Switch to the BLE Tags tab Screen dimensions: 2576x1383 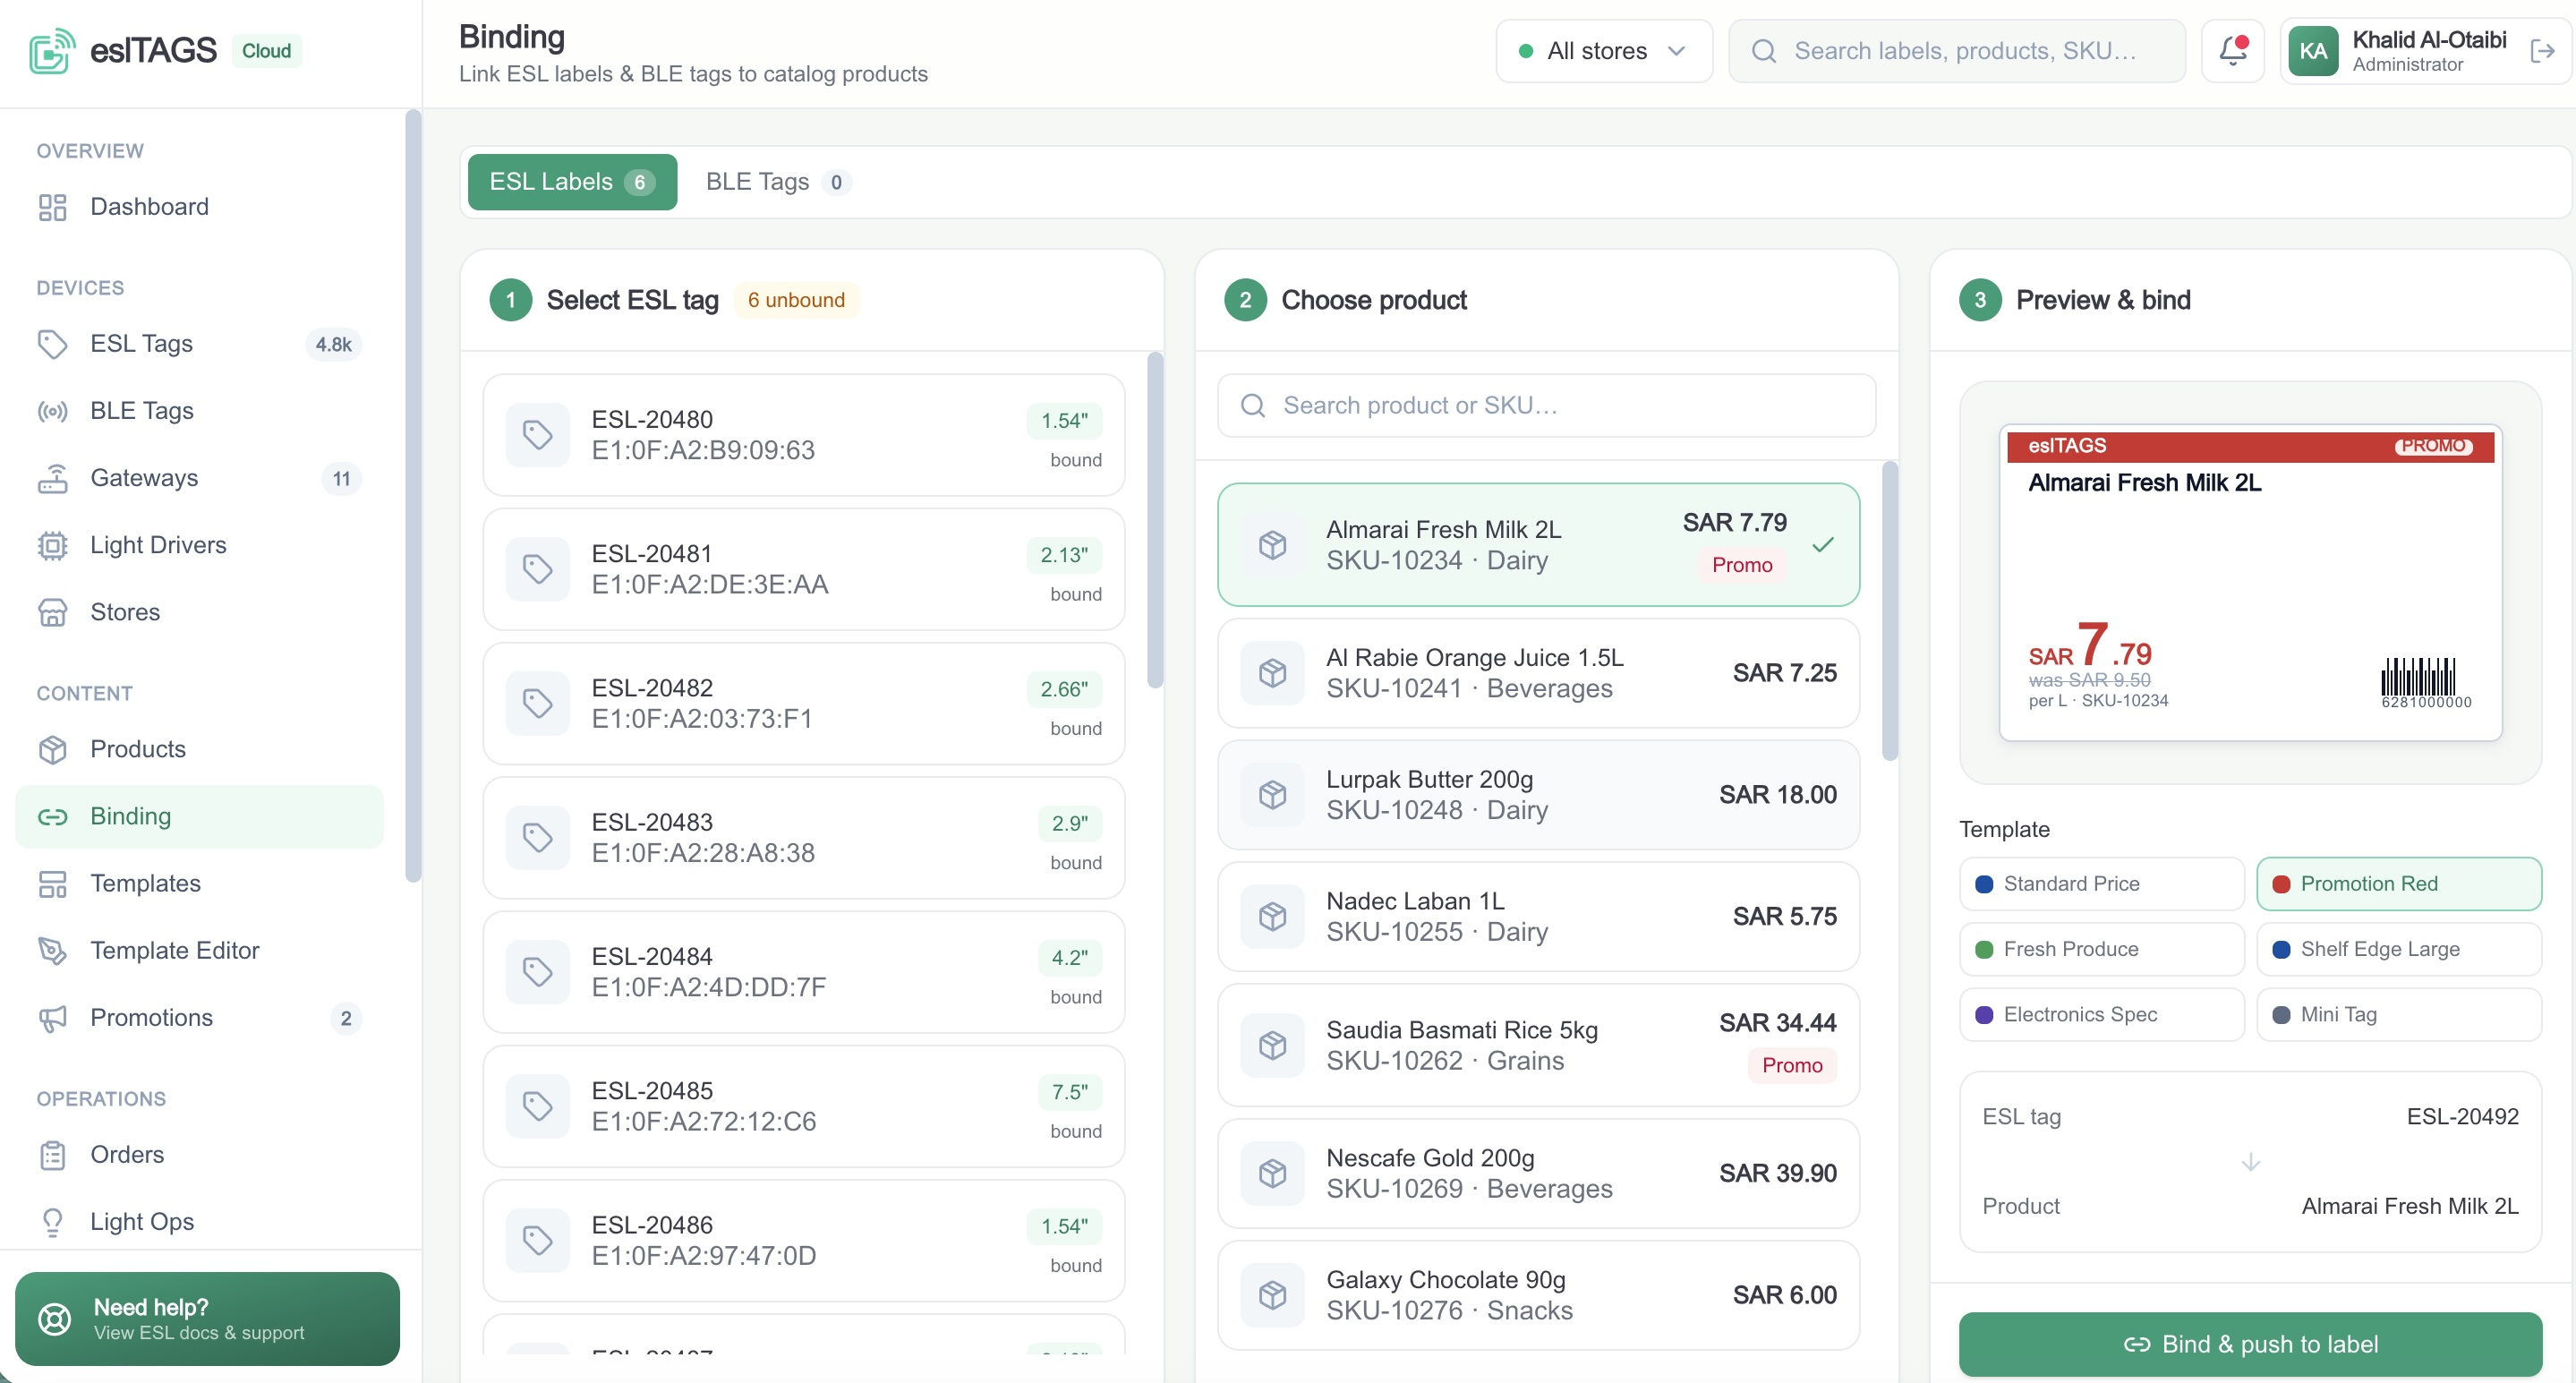coord(778,182)
